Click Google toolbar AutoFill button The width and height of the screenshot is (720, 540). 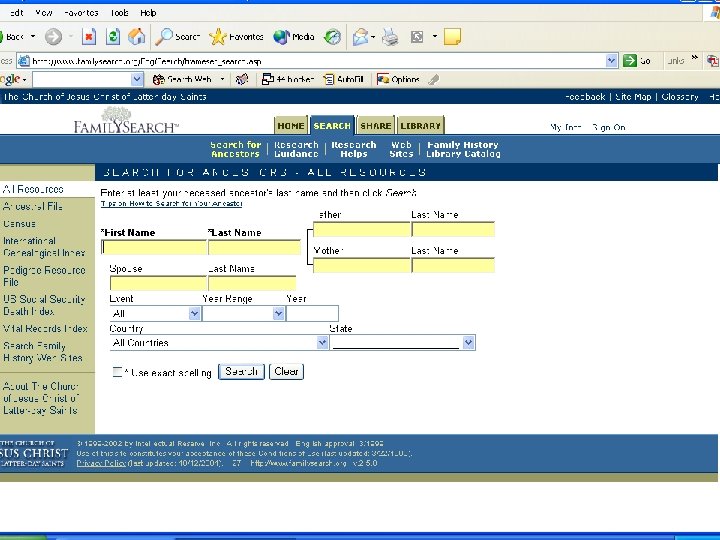(344, 79)
